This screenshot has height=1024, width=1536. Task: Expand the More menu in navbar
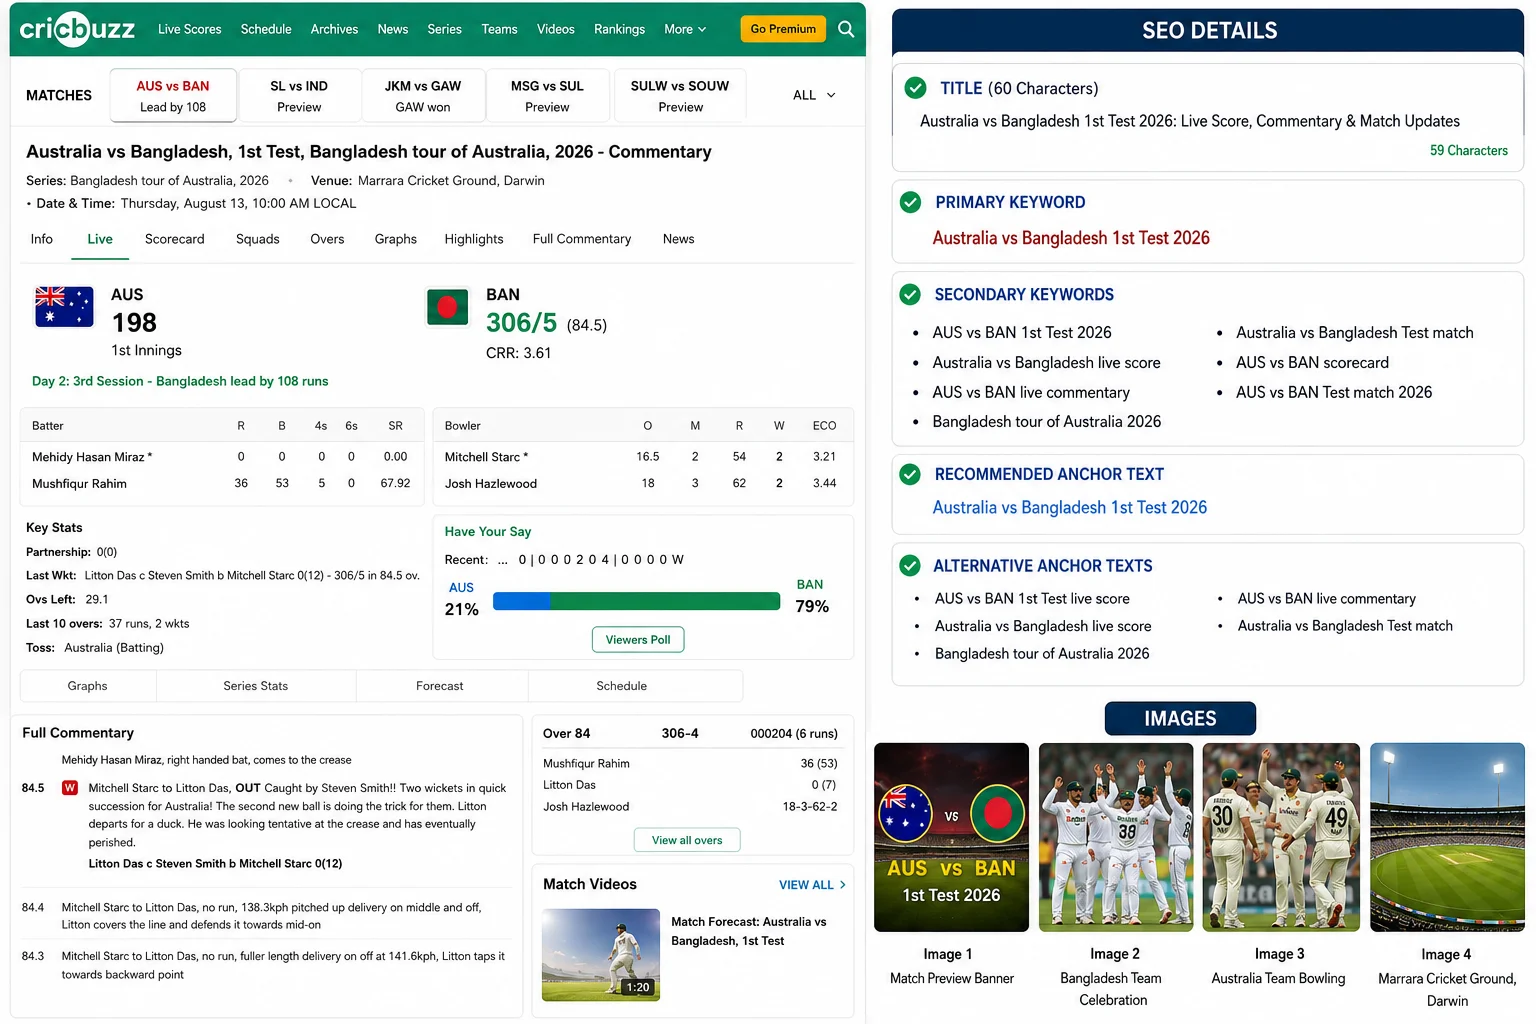[x=685, y=29]
